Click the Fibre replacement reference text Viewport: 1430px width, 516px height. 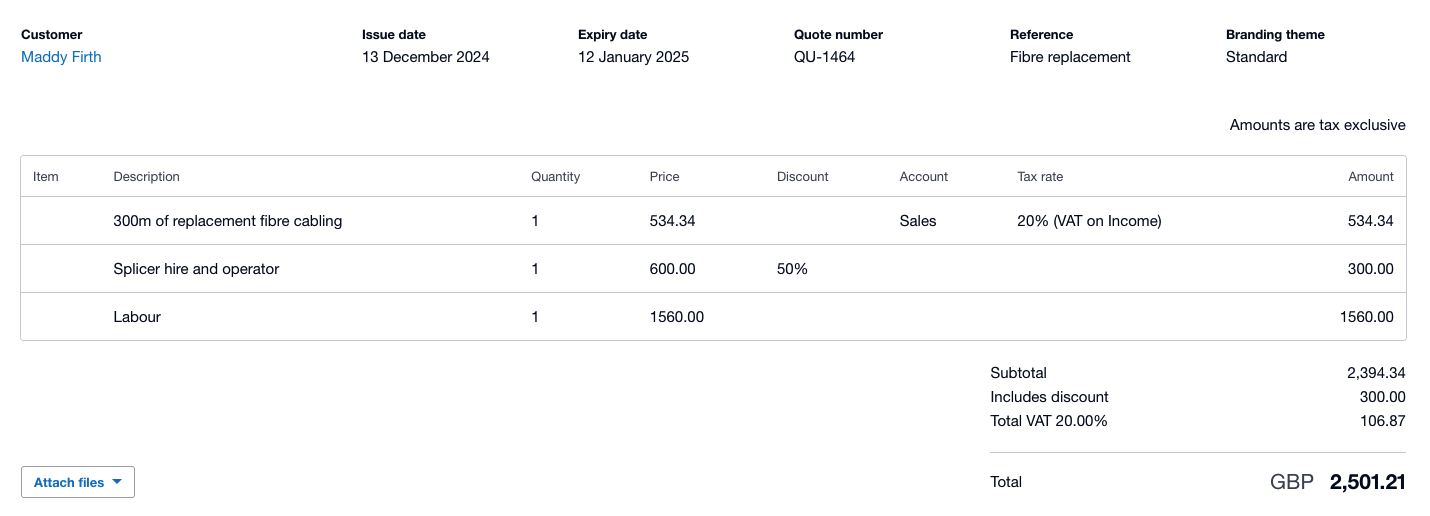[x=1070, y=57]
